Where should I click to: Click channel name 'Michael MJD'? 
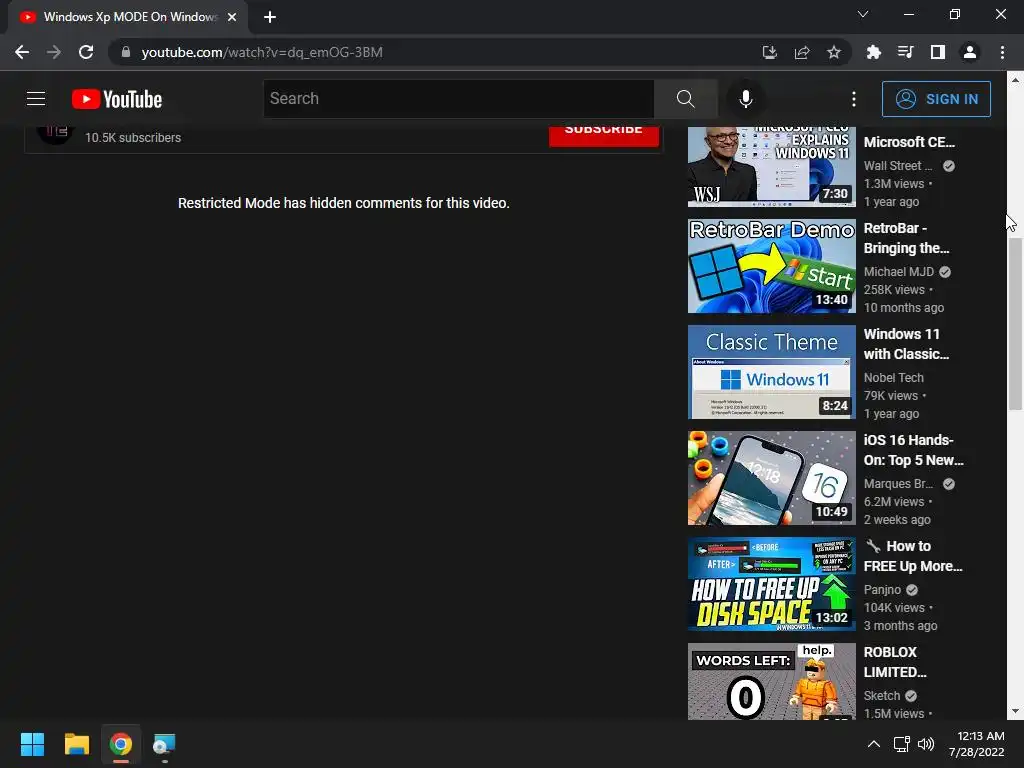[x=899, y=272]
